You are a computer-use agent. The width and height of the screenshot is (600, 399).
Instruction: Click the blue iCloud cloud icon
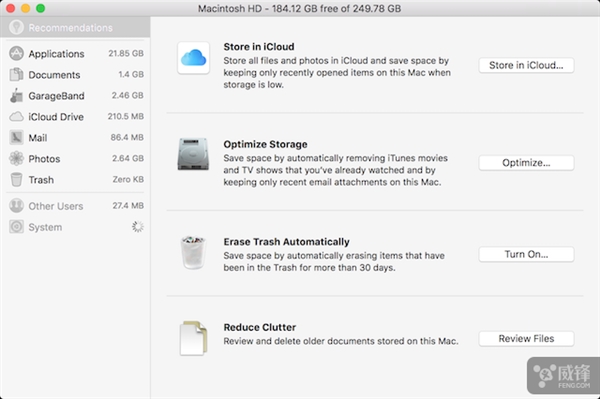(x=193, y=58)
